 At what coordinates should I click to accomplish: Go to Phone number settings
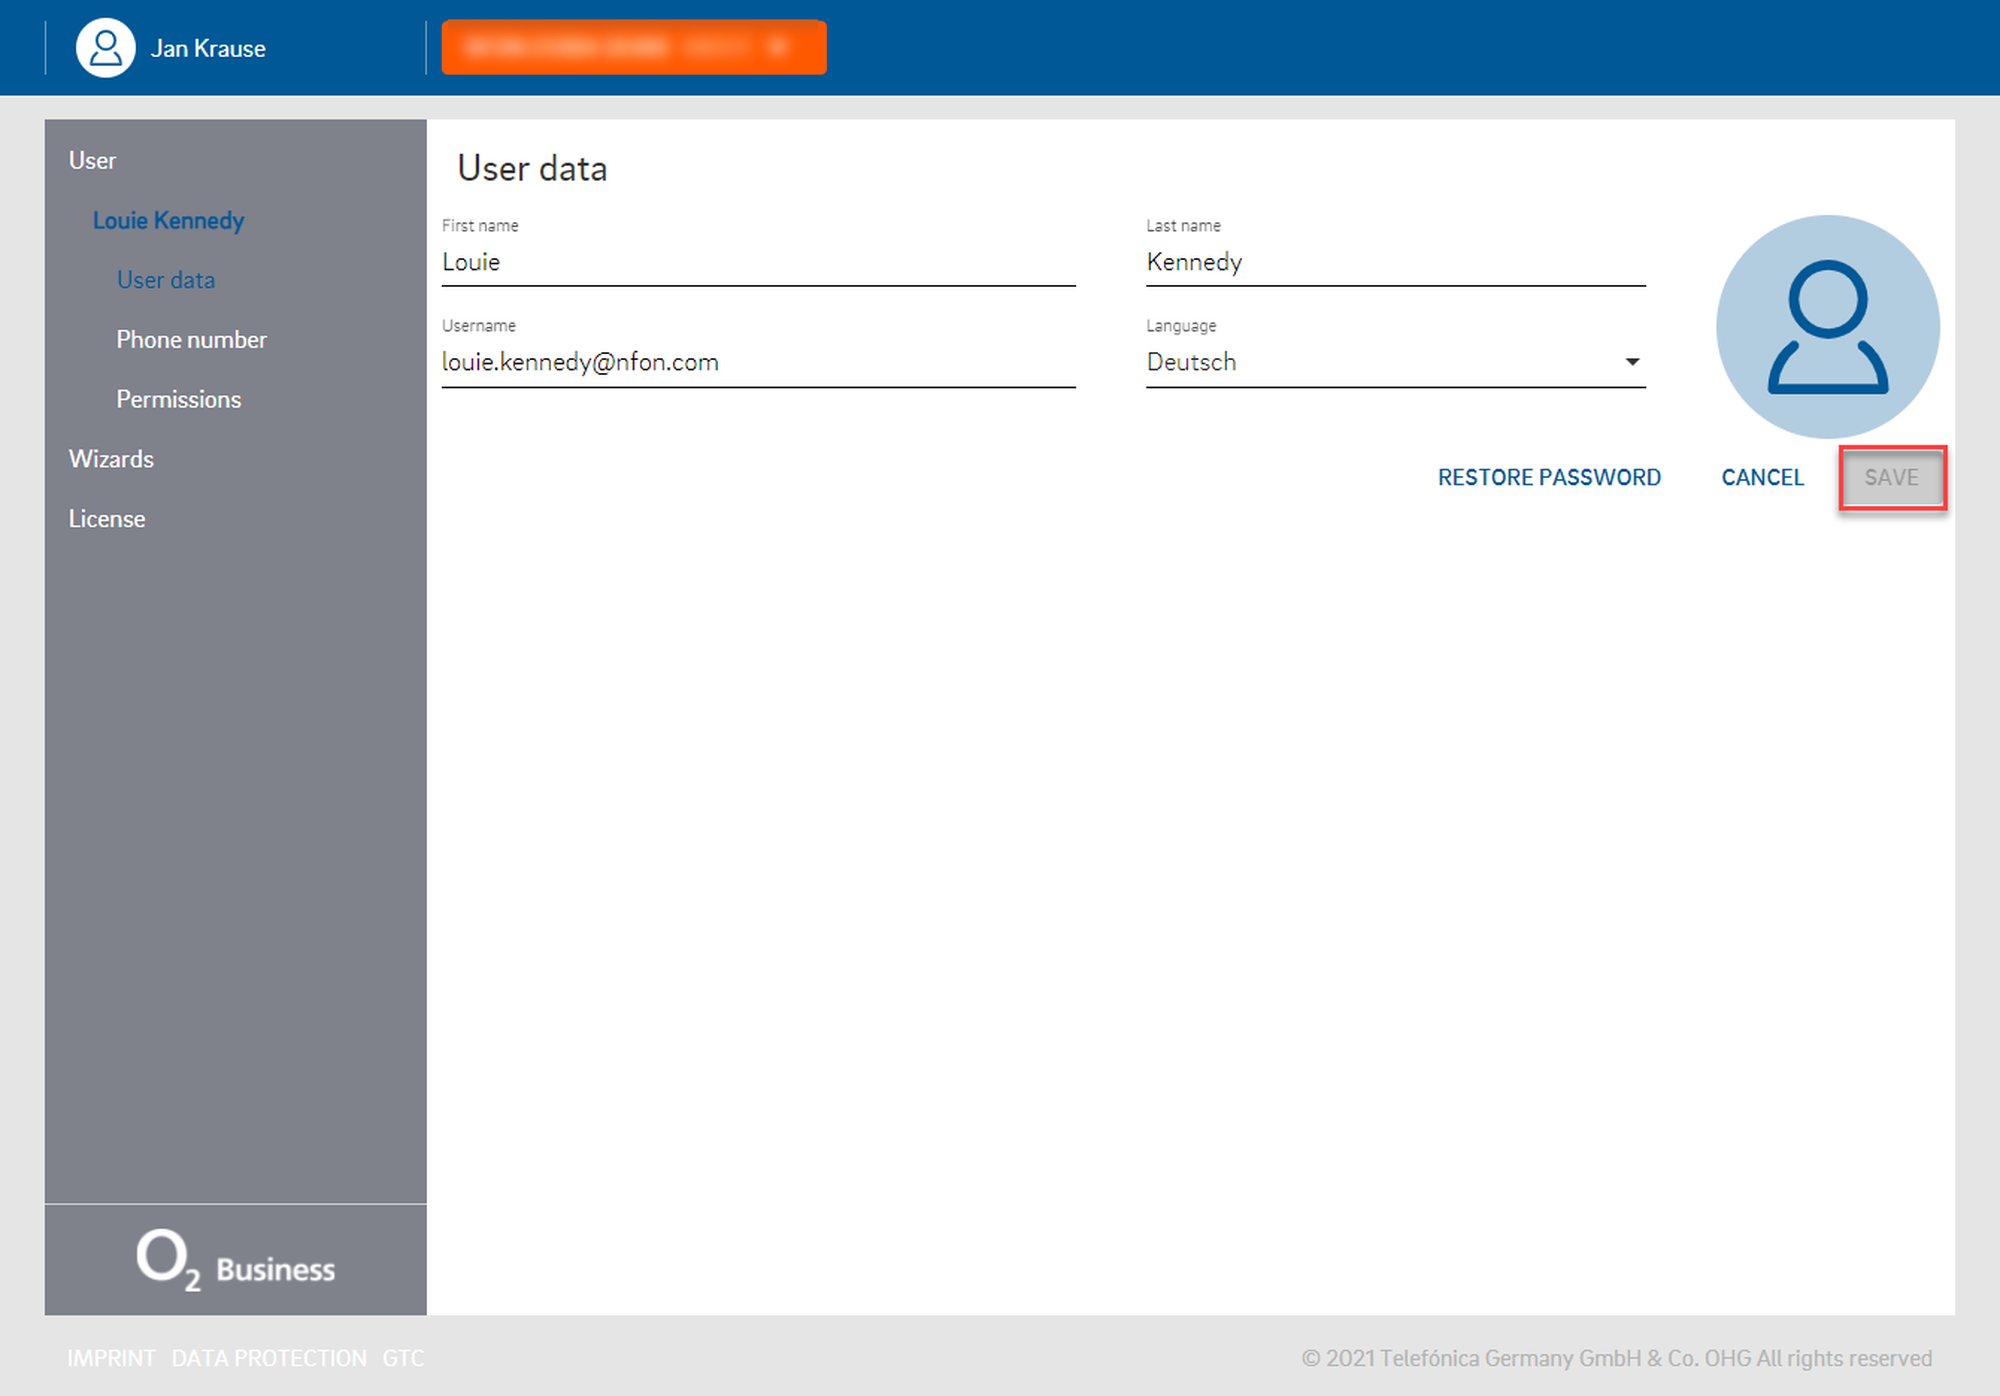(191, 340)
